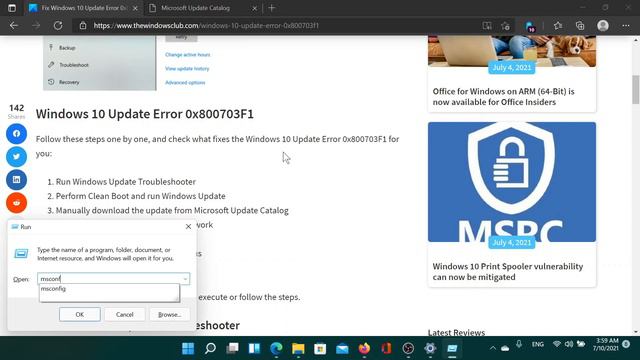Add this page to favorites
Image resolution: width=640 pixels, height=360 pixels.
(x=505, y=26)
